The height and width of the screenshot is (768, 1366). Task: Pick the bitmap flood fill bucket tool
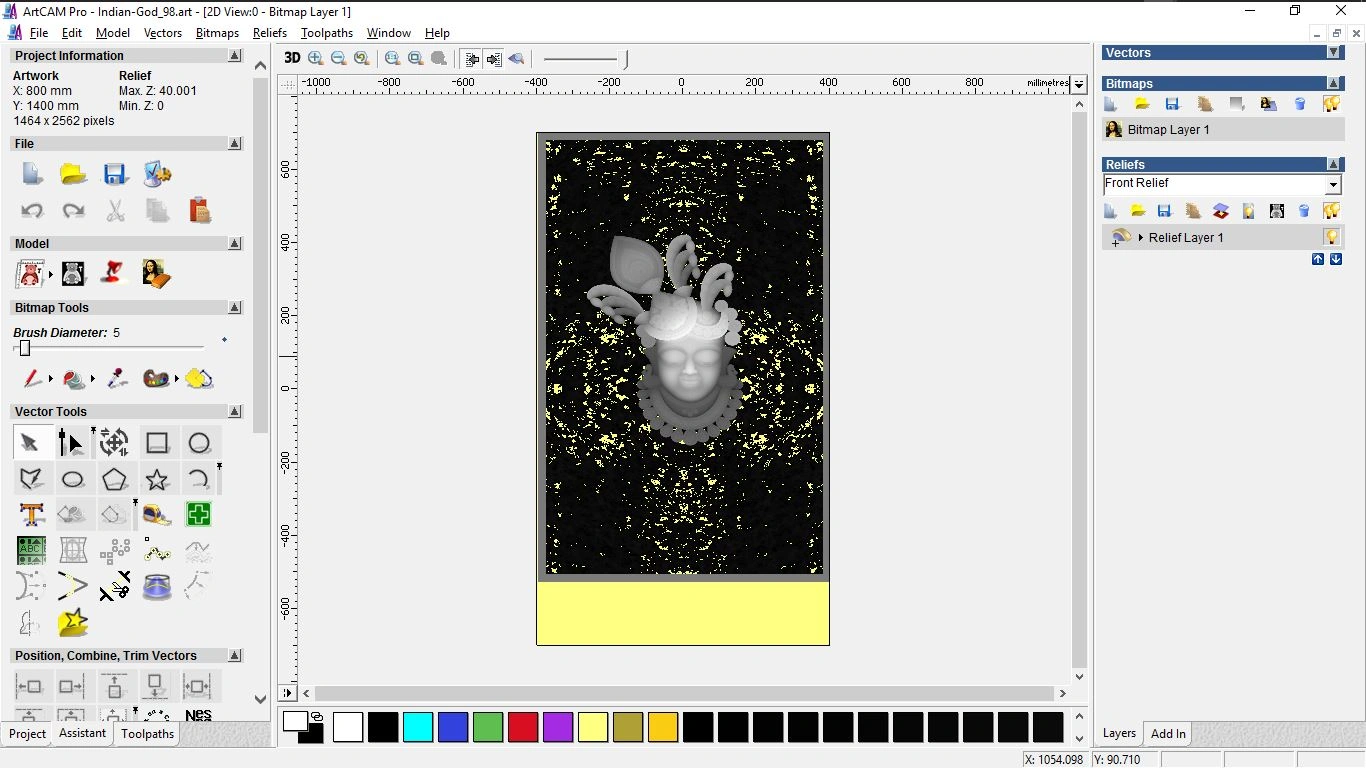(74, 379)
